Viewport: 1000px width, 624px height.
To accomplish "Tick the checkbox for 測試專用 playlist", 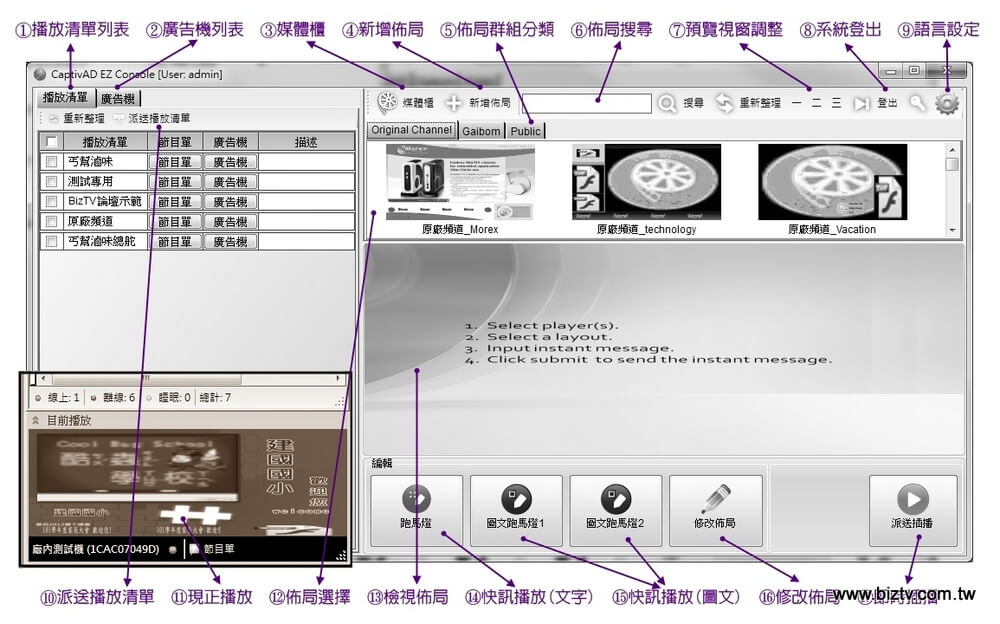I will (x=52, y=181).
